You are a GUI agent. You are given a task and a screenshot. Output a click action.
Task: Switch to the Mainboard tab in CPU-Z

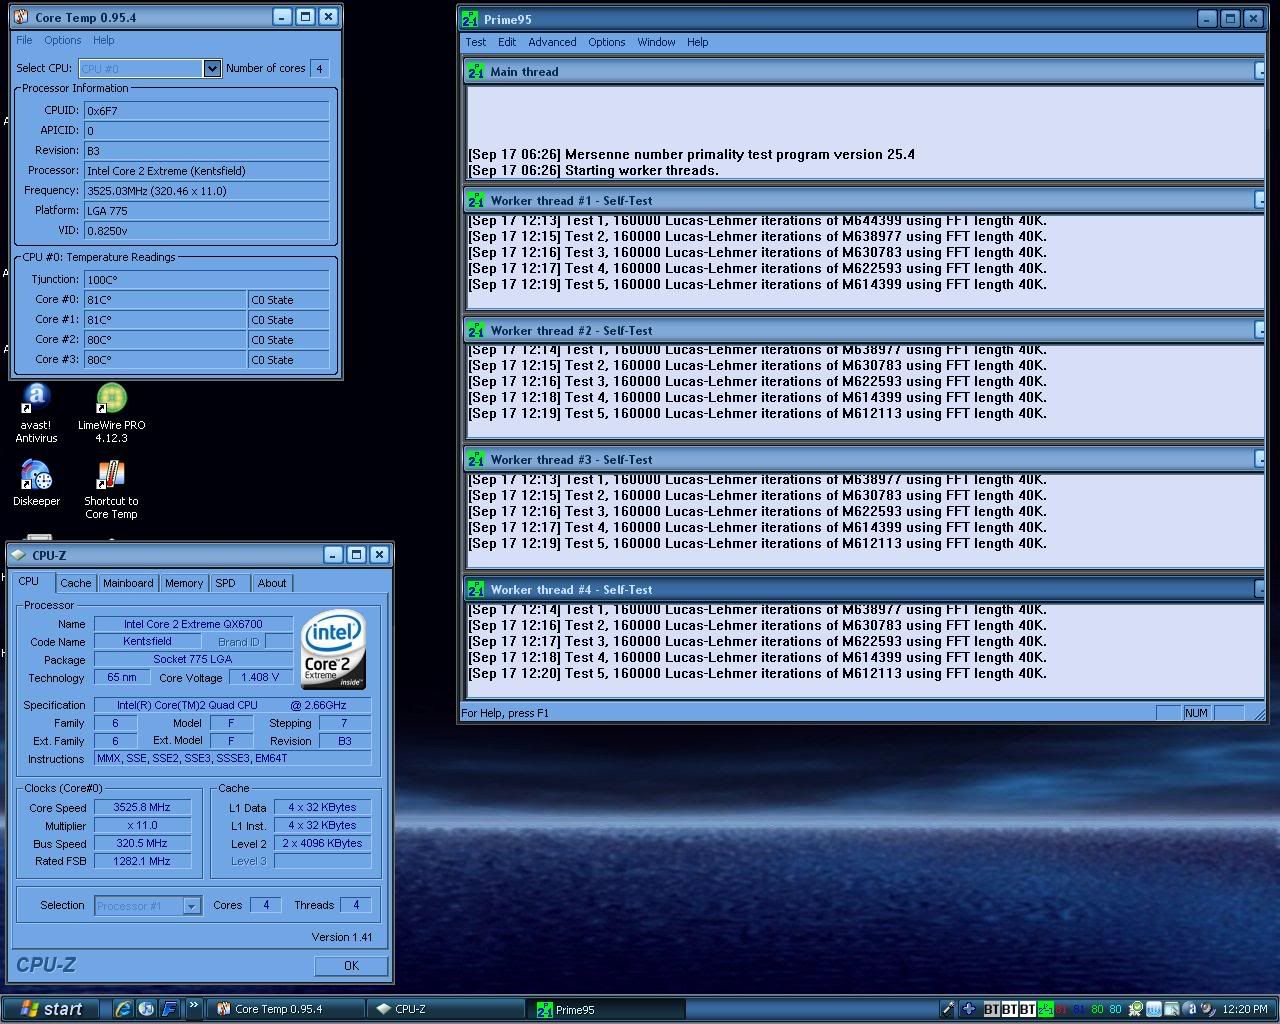coord(128,583)
